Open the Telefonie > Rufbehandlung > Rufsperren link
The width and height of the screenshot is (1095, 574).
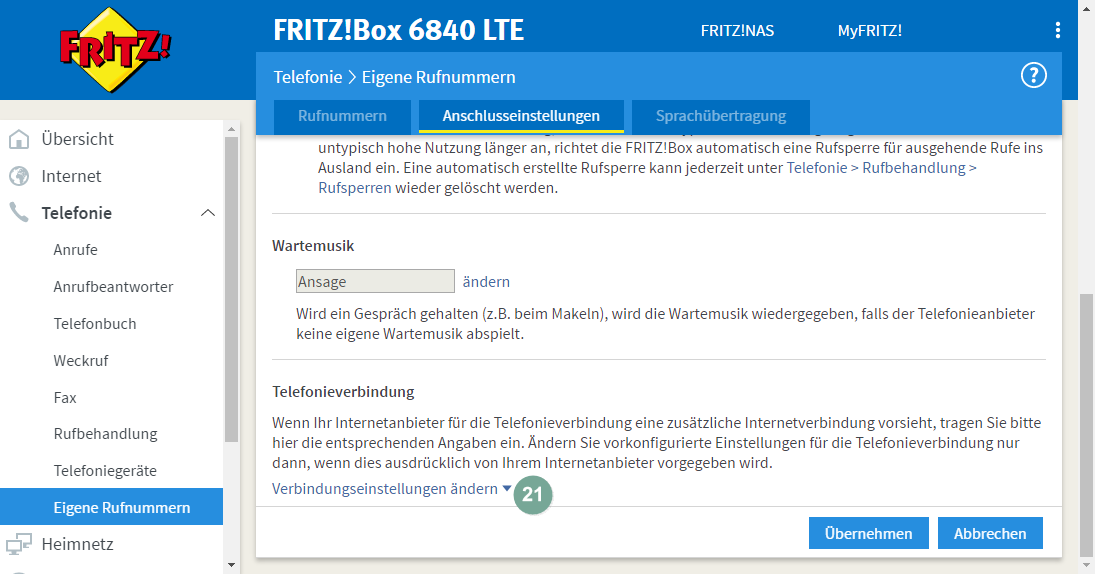(880, 168)
